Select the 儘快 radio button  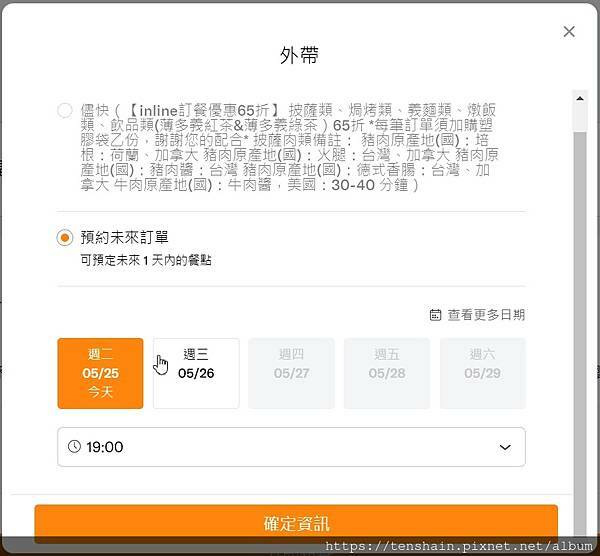pos(65,110)
